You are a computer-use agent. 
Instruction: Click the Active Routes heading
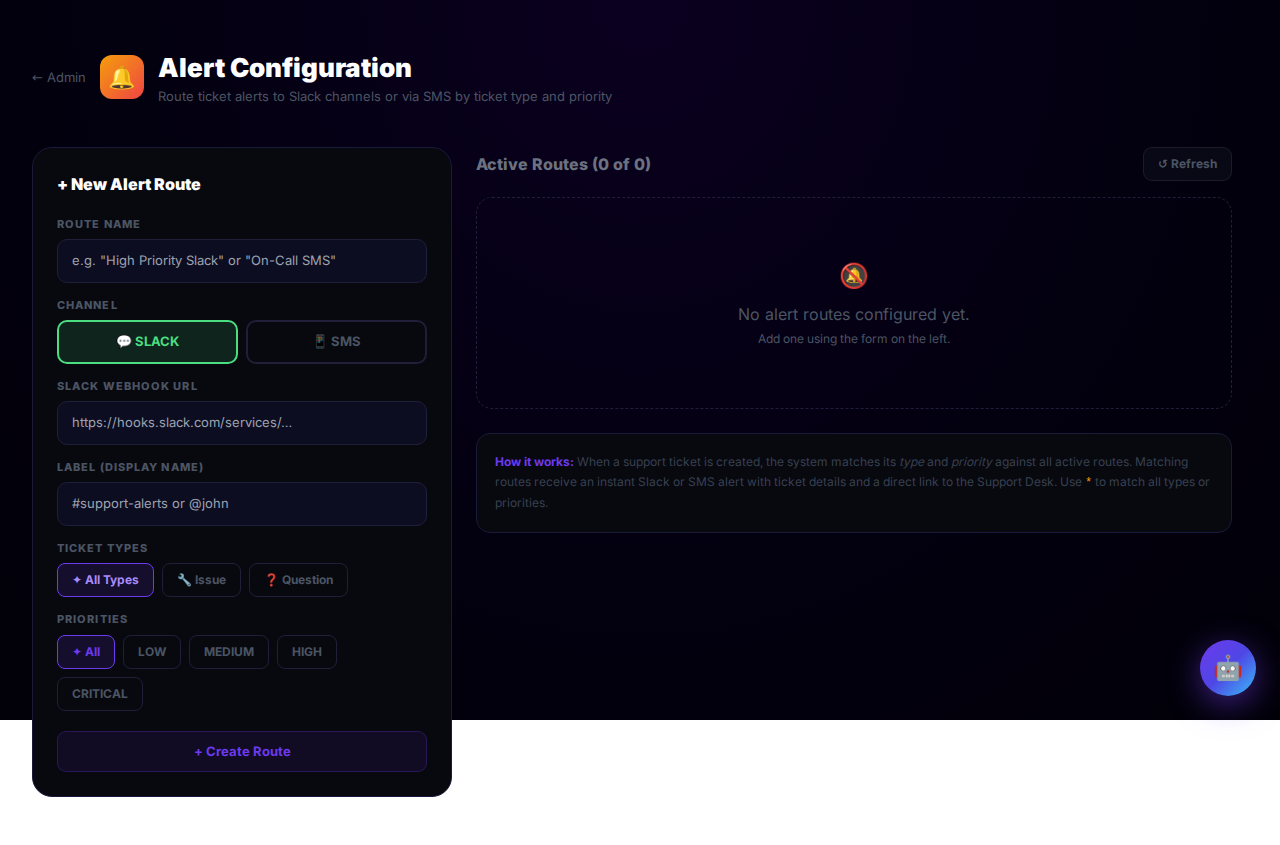coord(563,164)
